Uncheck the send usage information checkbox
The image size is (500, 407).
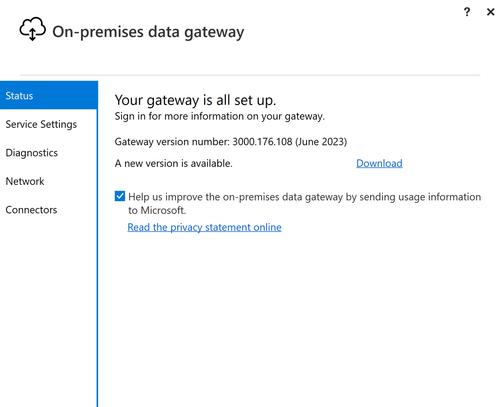(x=120, y=196)
